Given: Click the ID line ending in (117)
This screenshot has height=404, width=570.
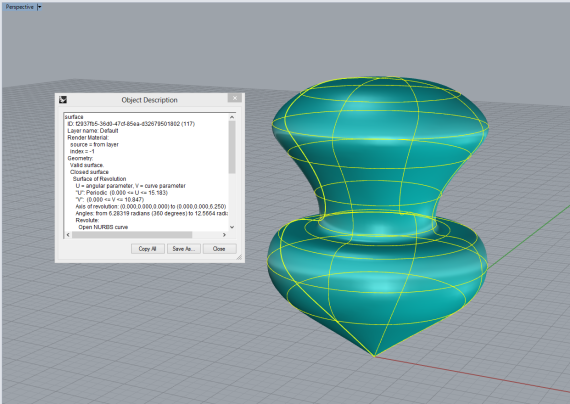Looking at the screenshot, I should point(131,124).
